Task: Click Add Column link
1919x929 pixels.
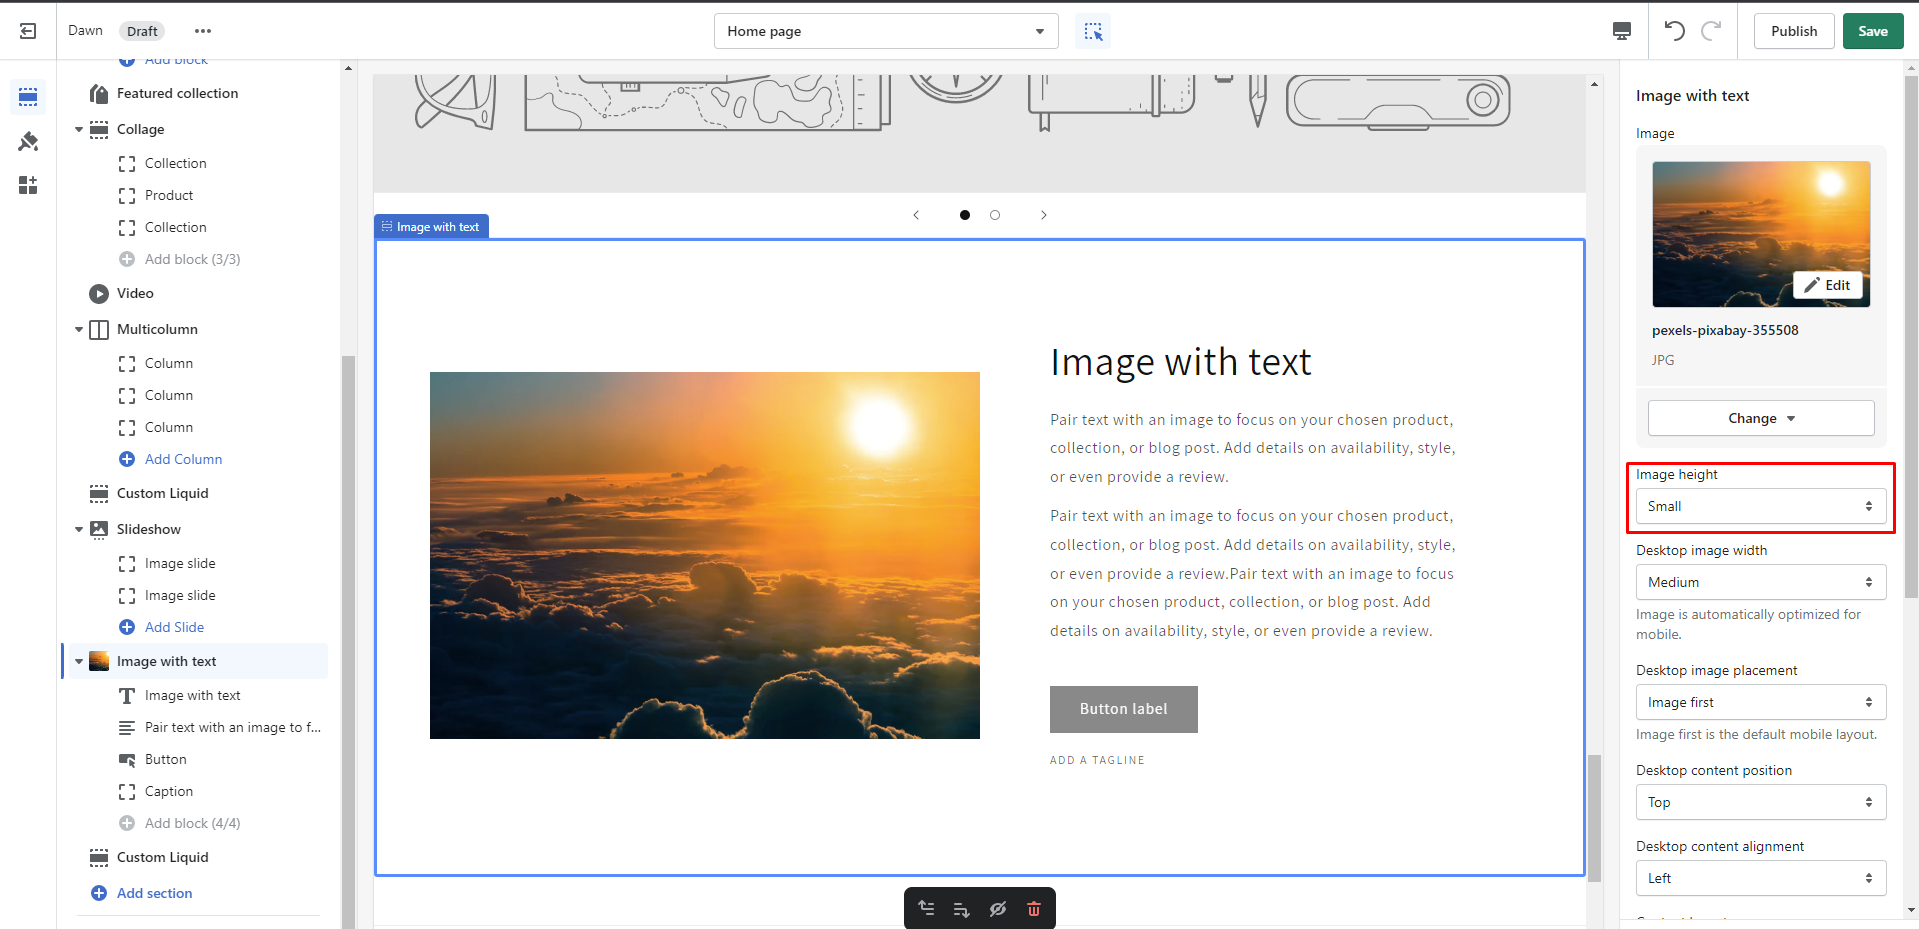Action: (x=183, y=459)
